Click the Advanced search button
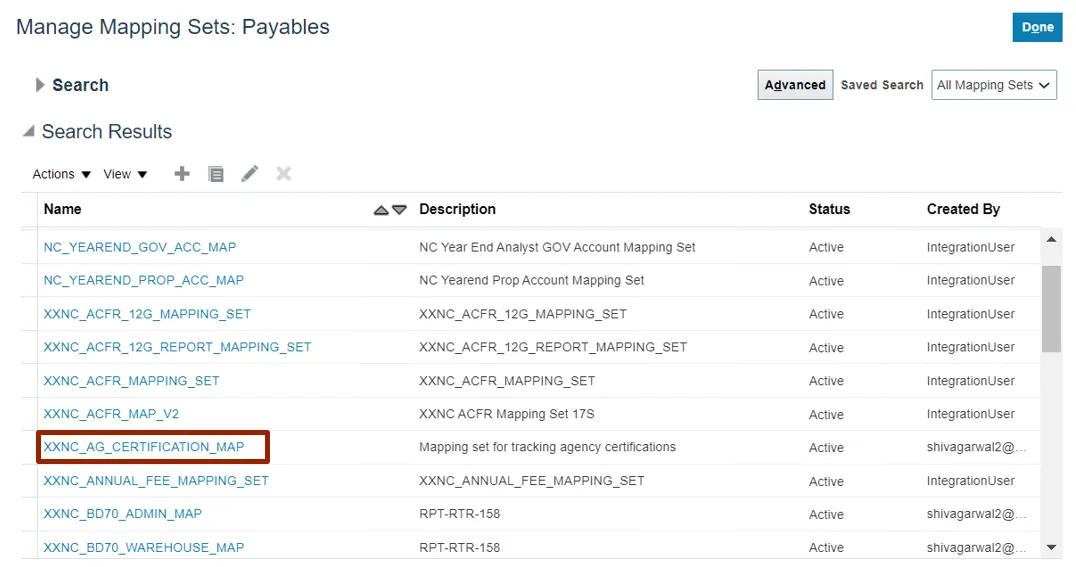This screenshot has width=1076, height=567. click(795, 85)
